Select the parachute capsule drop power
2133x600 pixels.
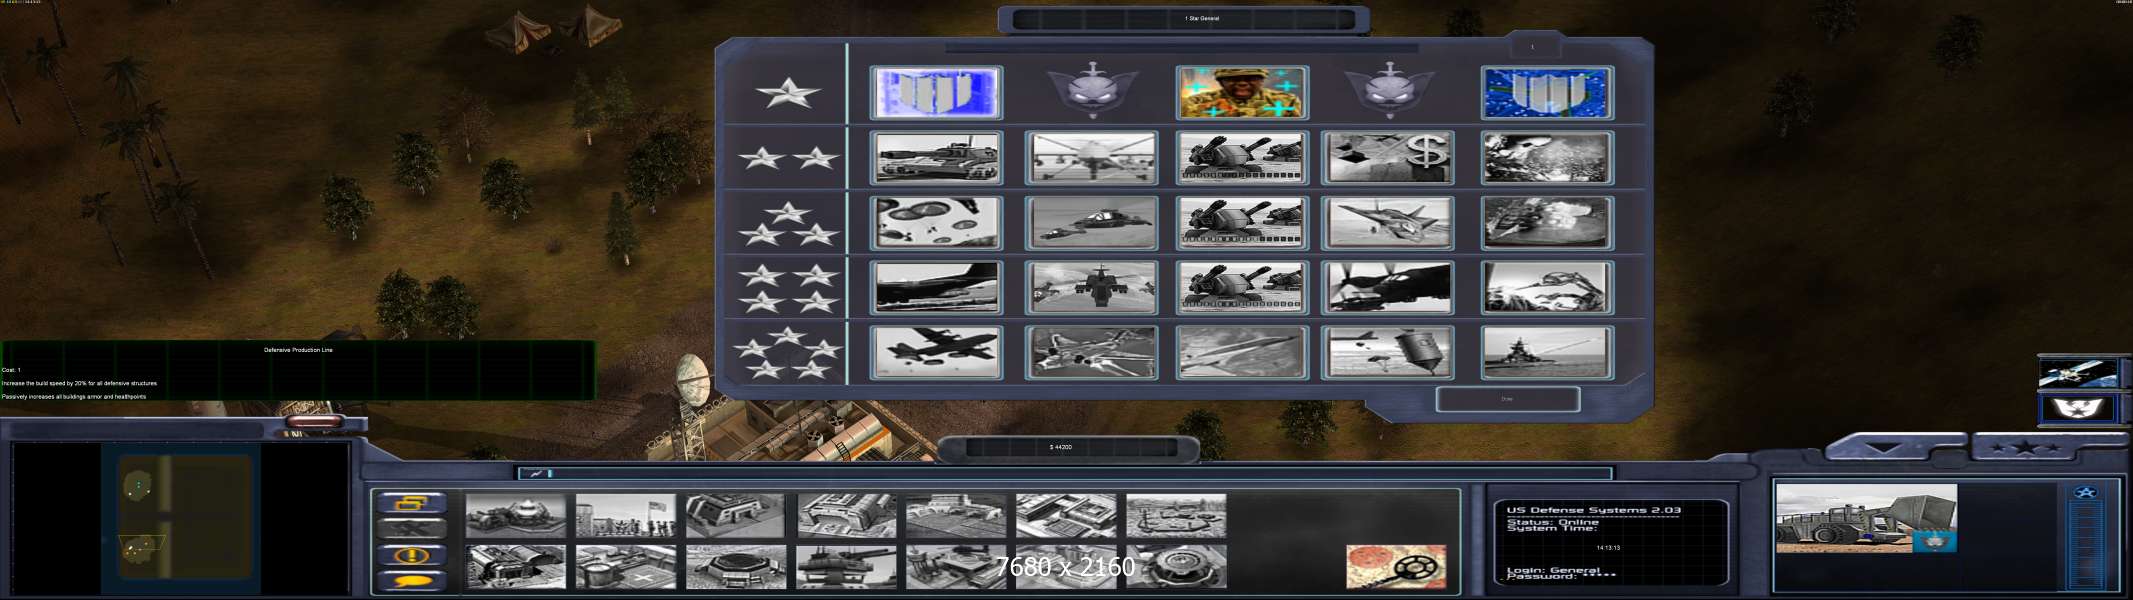coord(1387,352)
